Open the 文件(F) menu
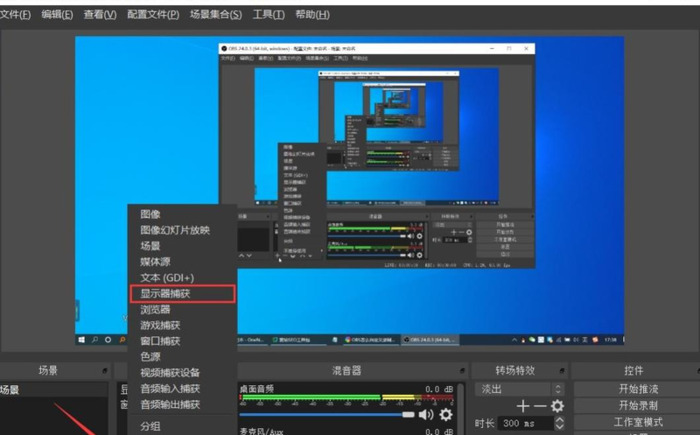This screenshot has height=435, width=700. point(15,15)
